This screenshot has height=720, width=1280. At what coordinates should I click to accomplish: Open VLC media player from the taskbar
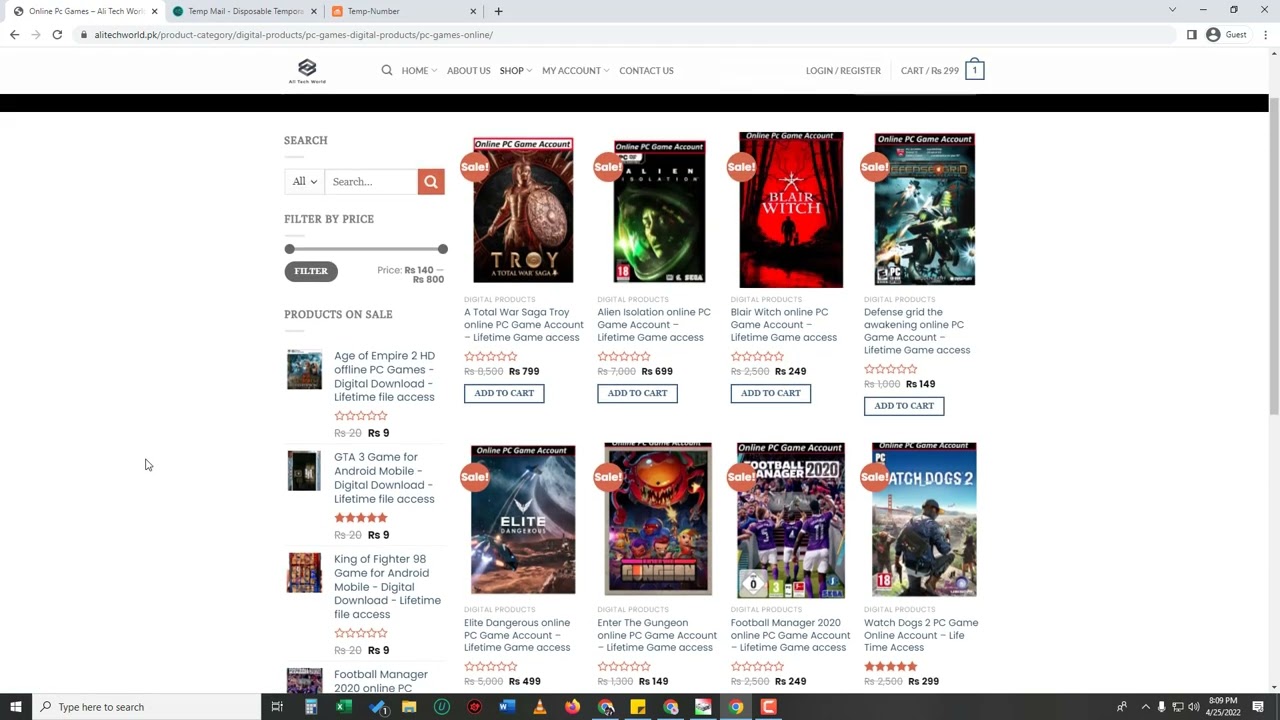540,707
